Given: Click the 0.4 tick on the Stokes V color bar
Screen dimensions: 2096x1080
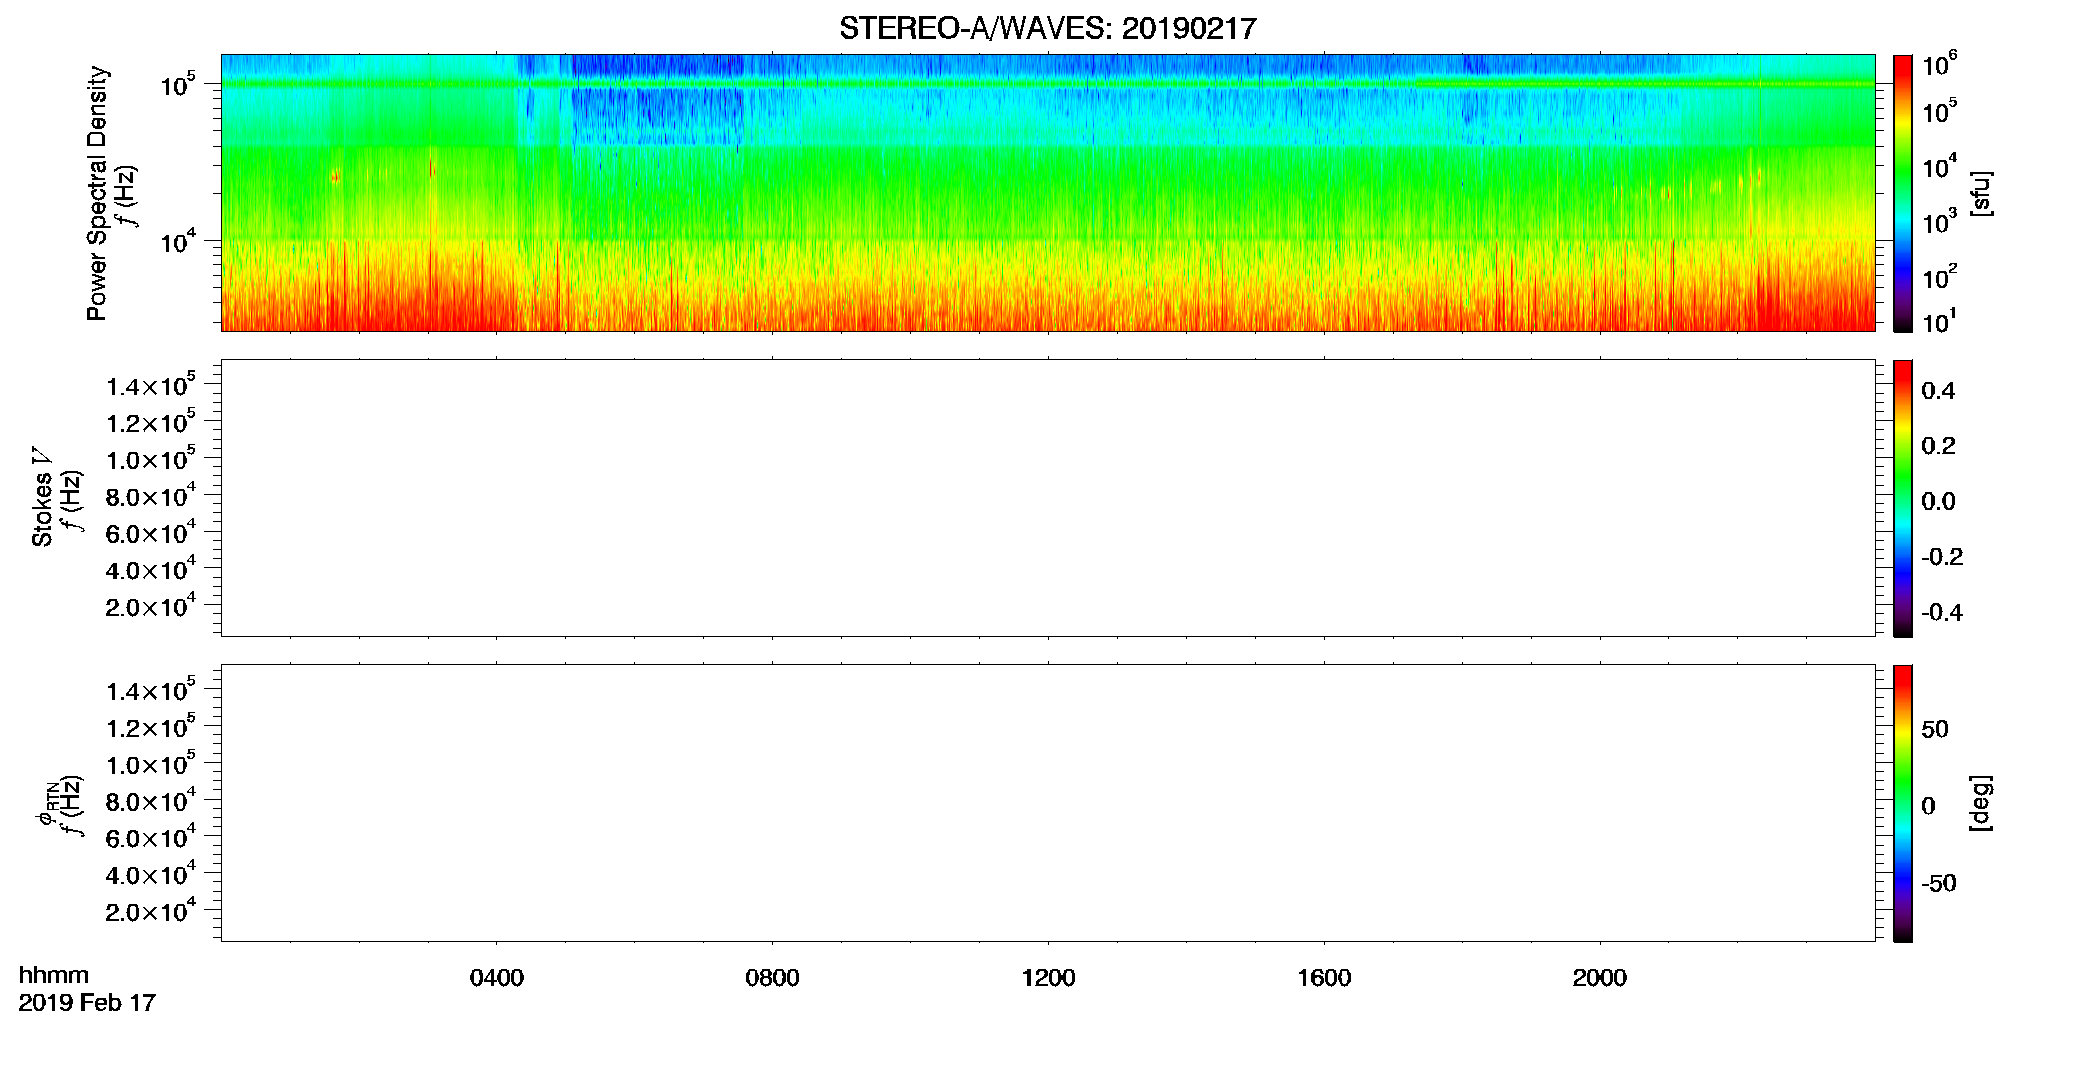Looking at the screenshot, I should [x=1938, y=391].
